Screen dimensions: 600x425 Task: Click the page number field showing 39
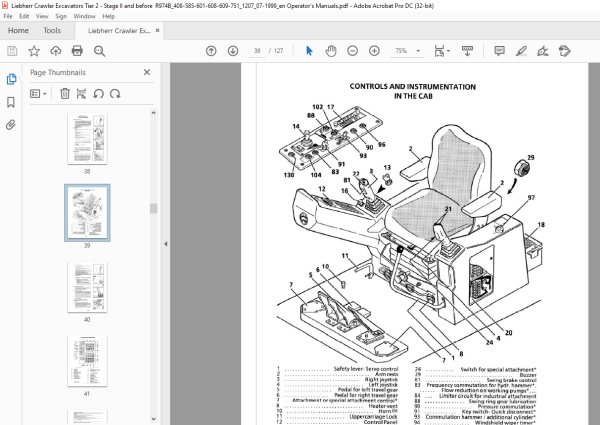[257, 51]
